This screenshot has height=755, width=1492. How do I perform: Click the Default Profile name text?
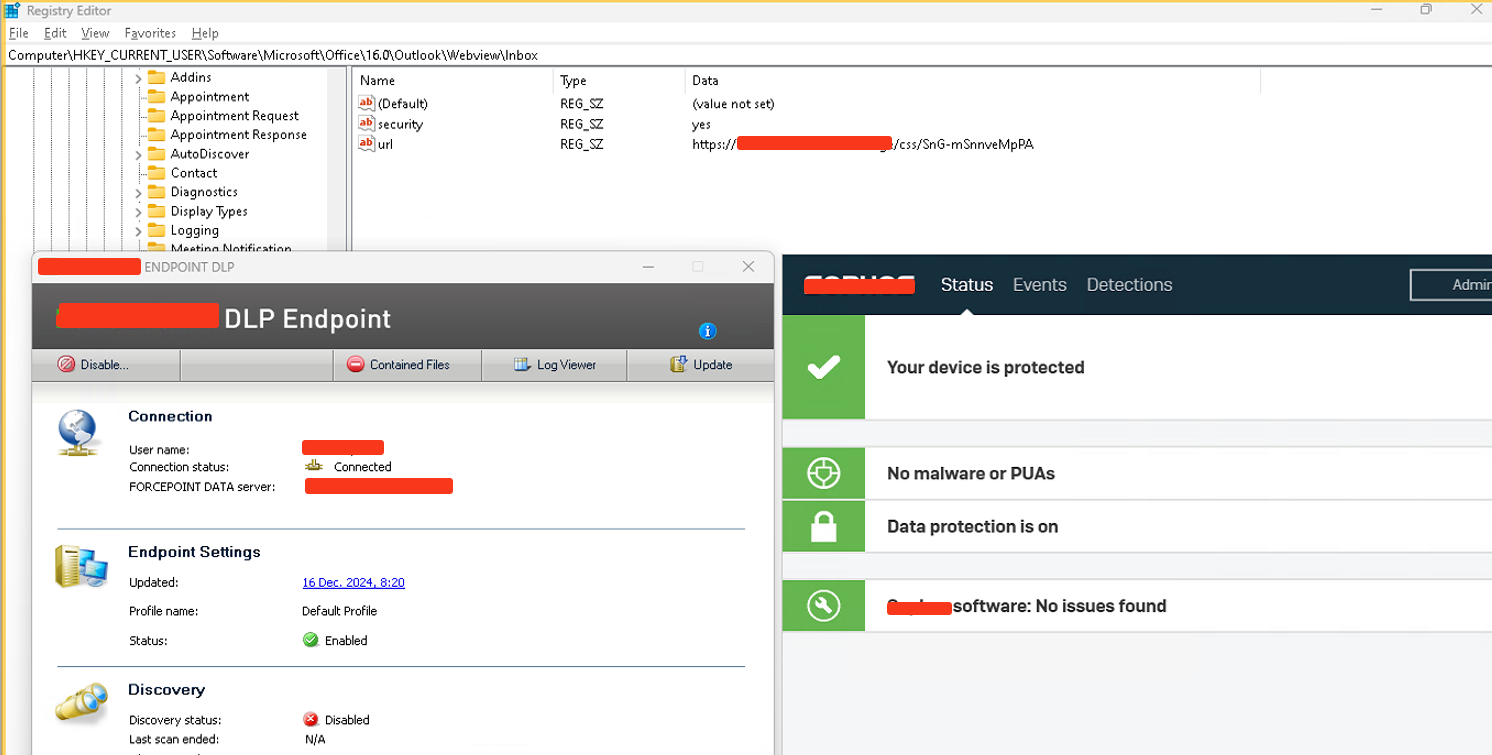[339, 611]
